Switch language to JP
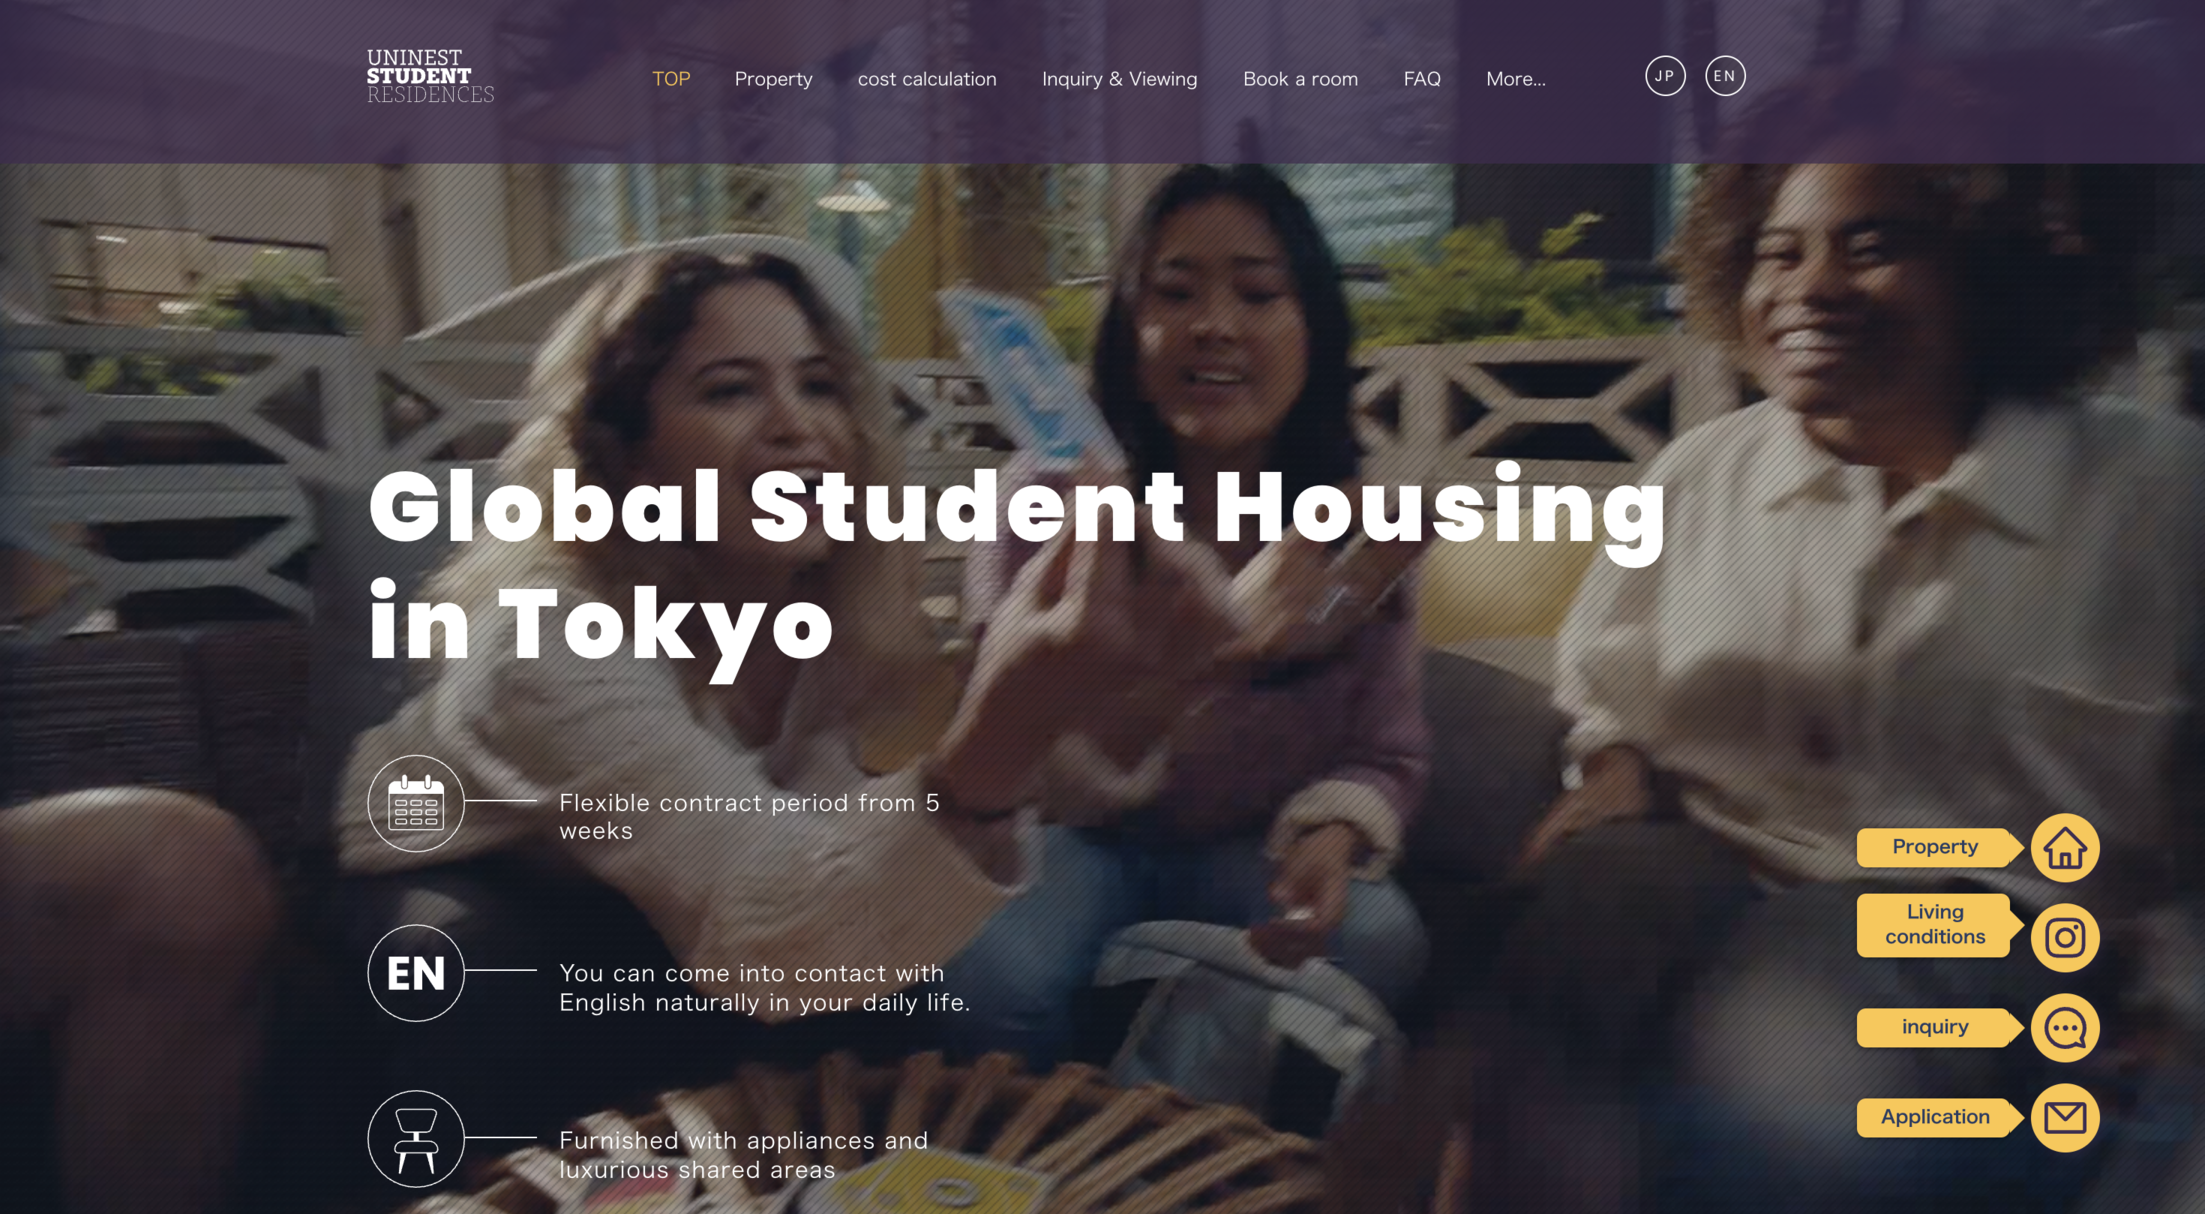2205x1214 pixels. point(1665,76)
